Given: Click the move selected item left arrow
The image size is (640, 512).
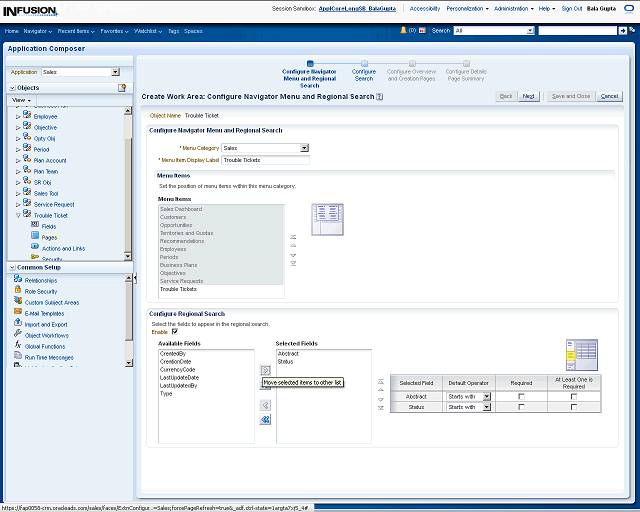Looking at the screenshot, I should pyautogui.click(x=265, y=405).
